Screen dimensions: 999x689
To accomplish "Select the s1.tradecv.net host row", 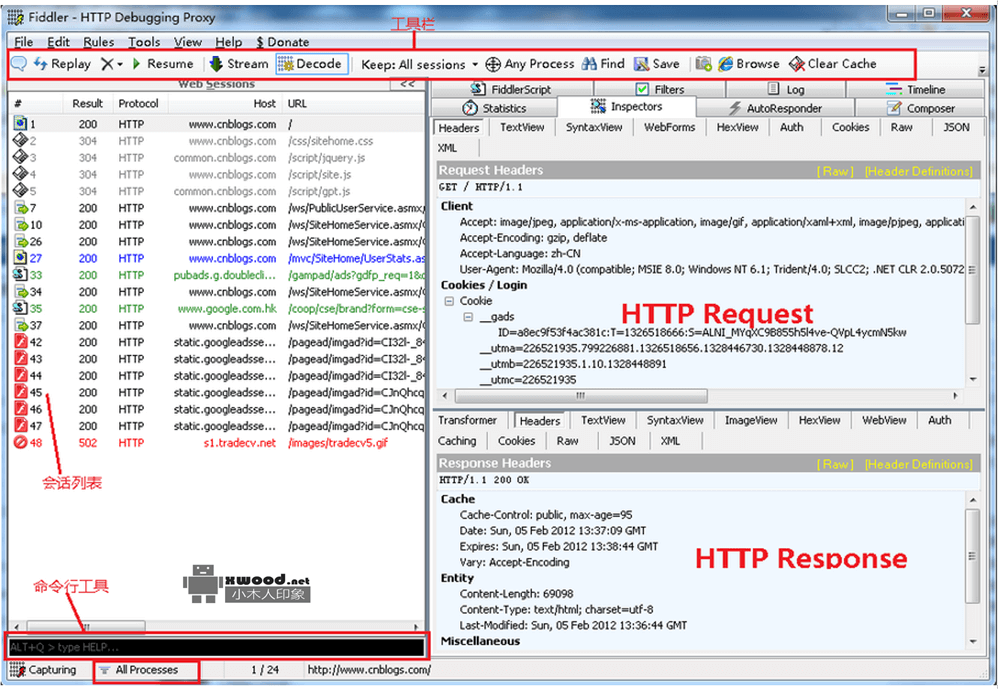I will tap(217, 442).
